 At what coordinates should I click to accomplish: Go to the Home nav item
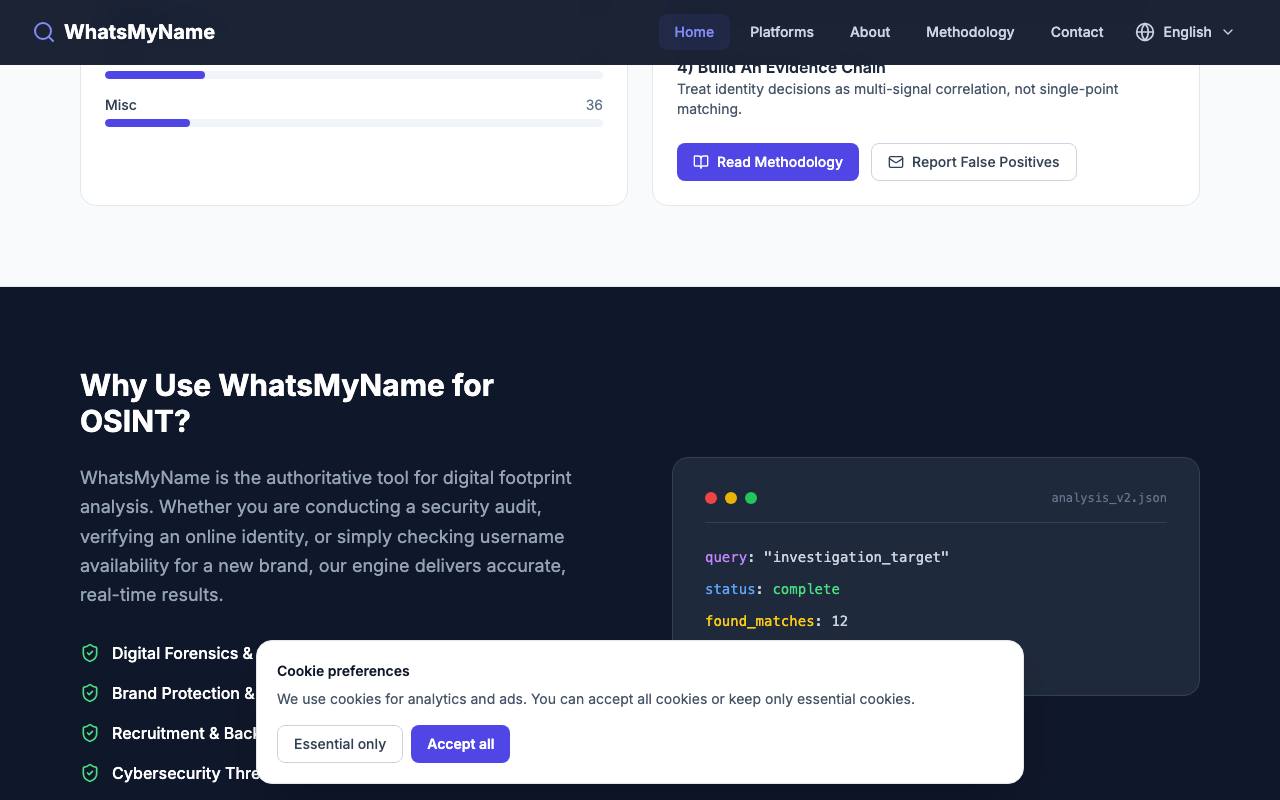tap(694, 32)
